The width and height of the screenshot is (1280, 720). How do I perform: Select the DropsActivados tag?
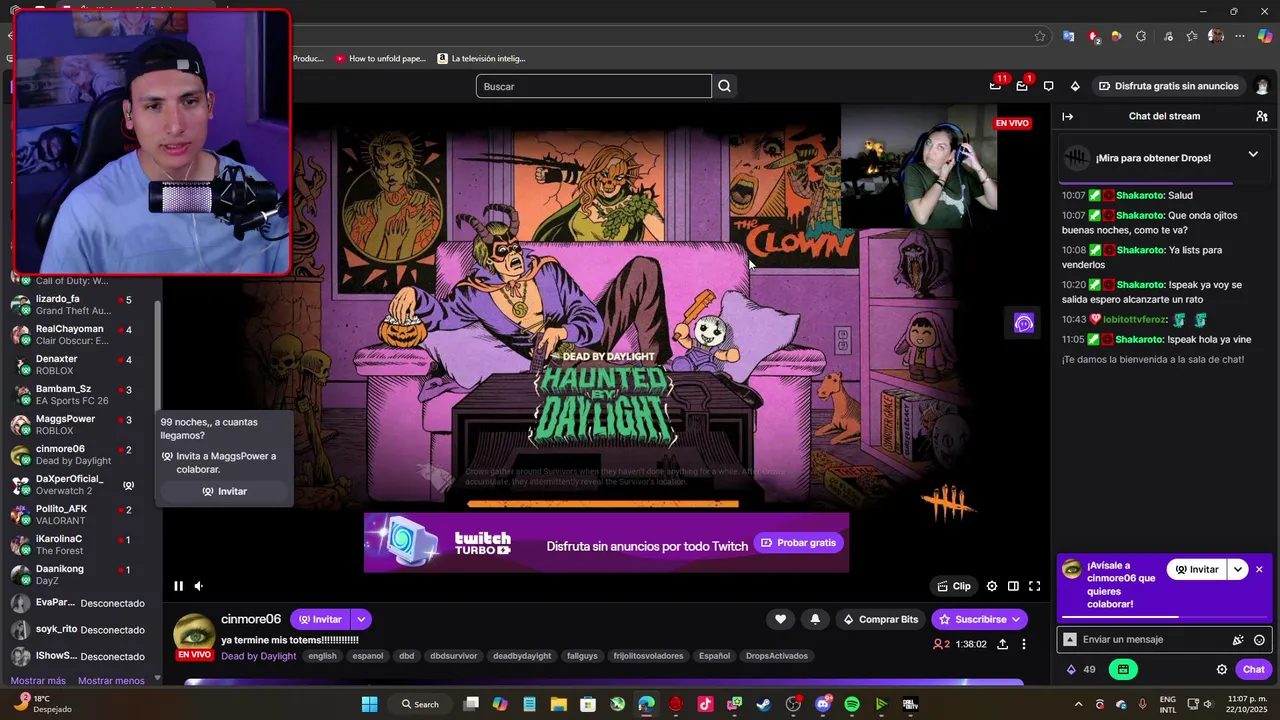pos(777,656)
